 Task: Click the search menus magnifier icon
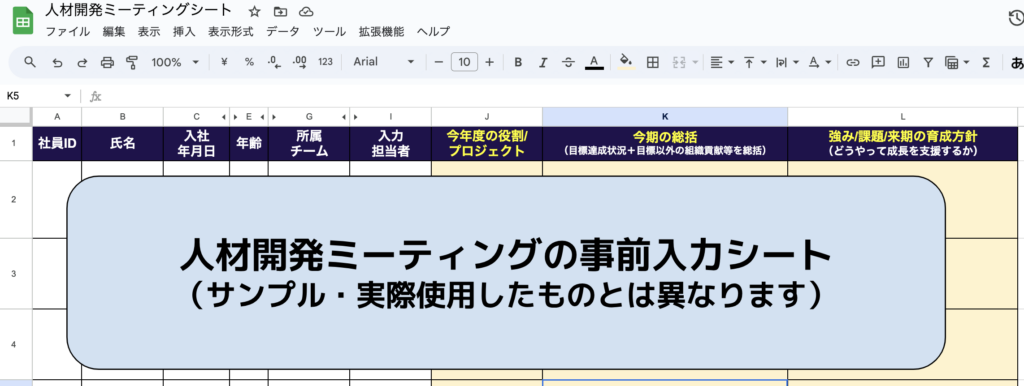(x=29, y=62)
